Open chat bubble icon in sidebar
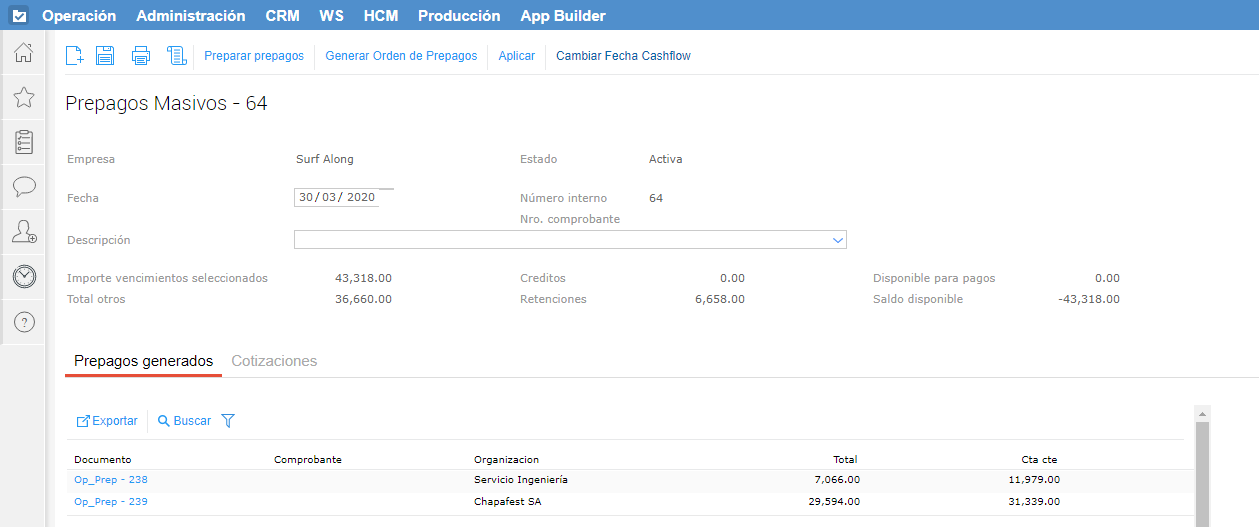The image size is (1259, 527). [x=24, y=187]
